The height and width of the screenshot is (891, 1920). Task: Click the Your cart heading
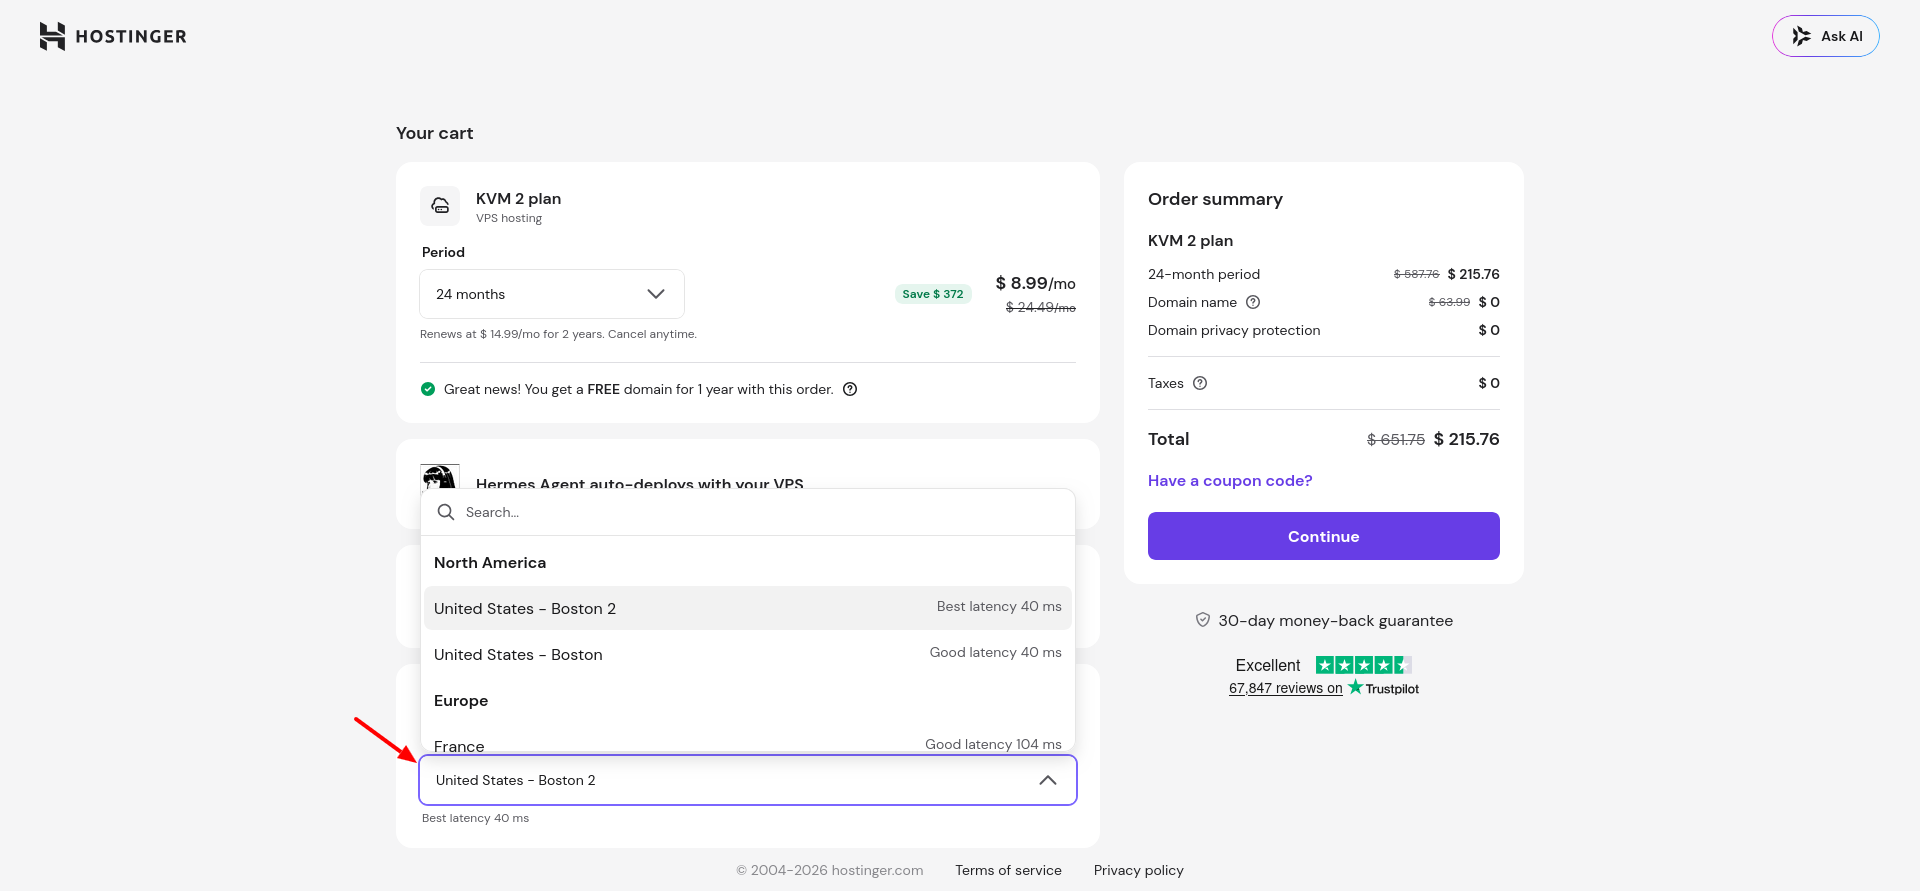(435, 133)
